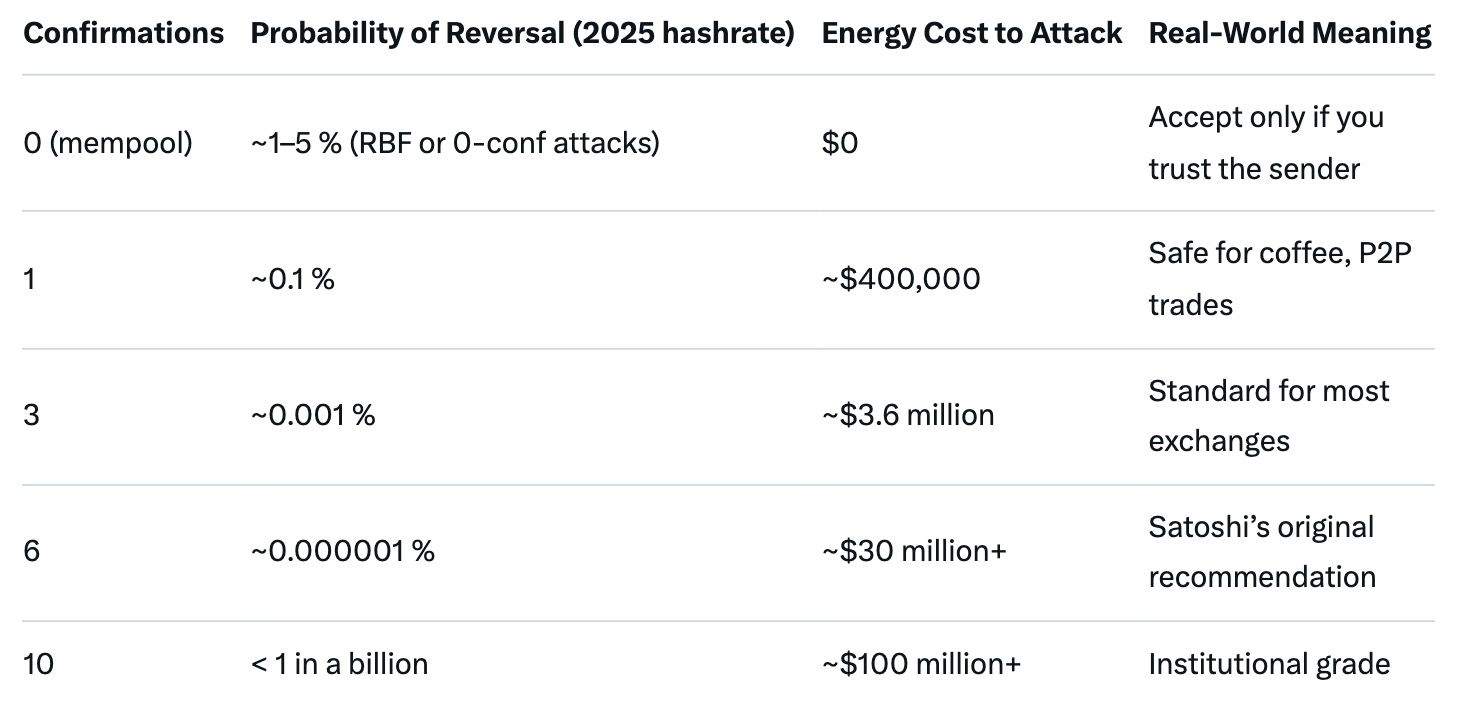Click "Satoshi's original recommendation" cell
Image resolution: width=1478 pixels, height=714 pixels.
tap(1261, 551)
